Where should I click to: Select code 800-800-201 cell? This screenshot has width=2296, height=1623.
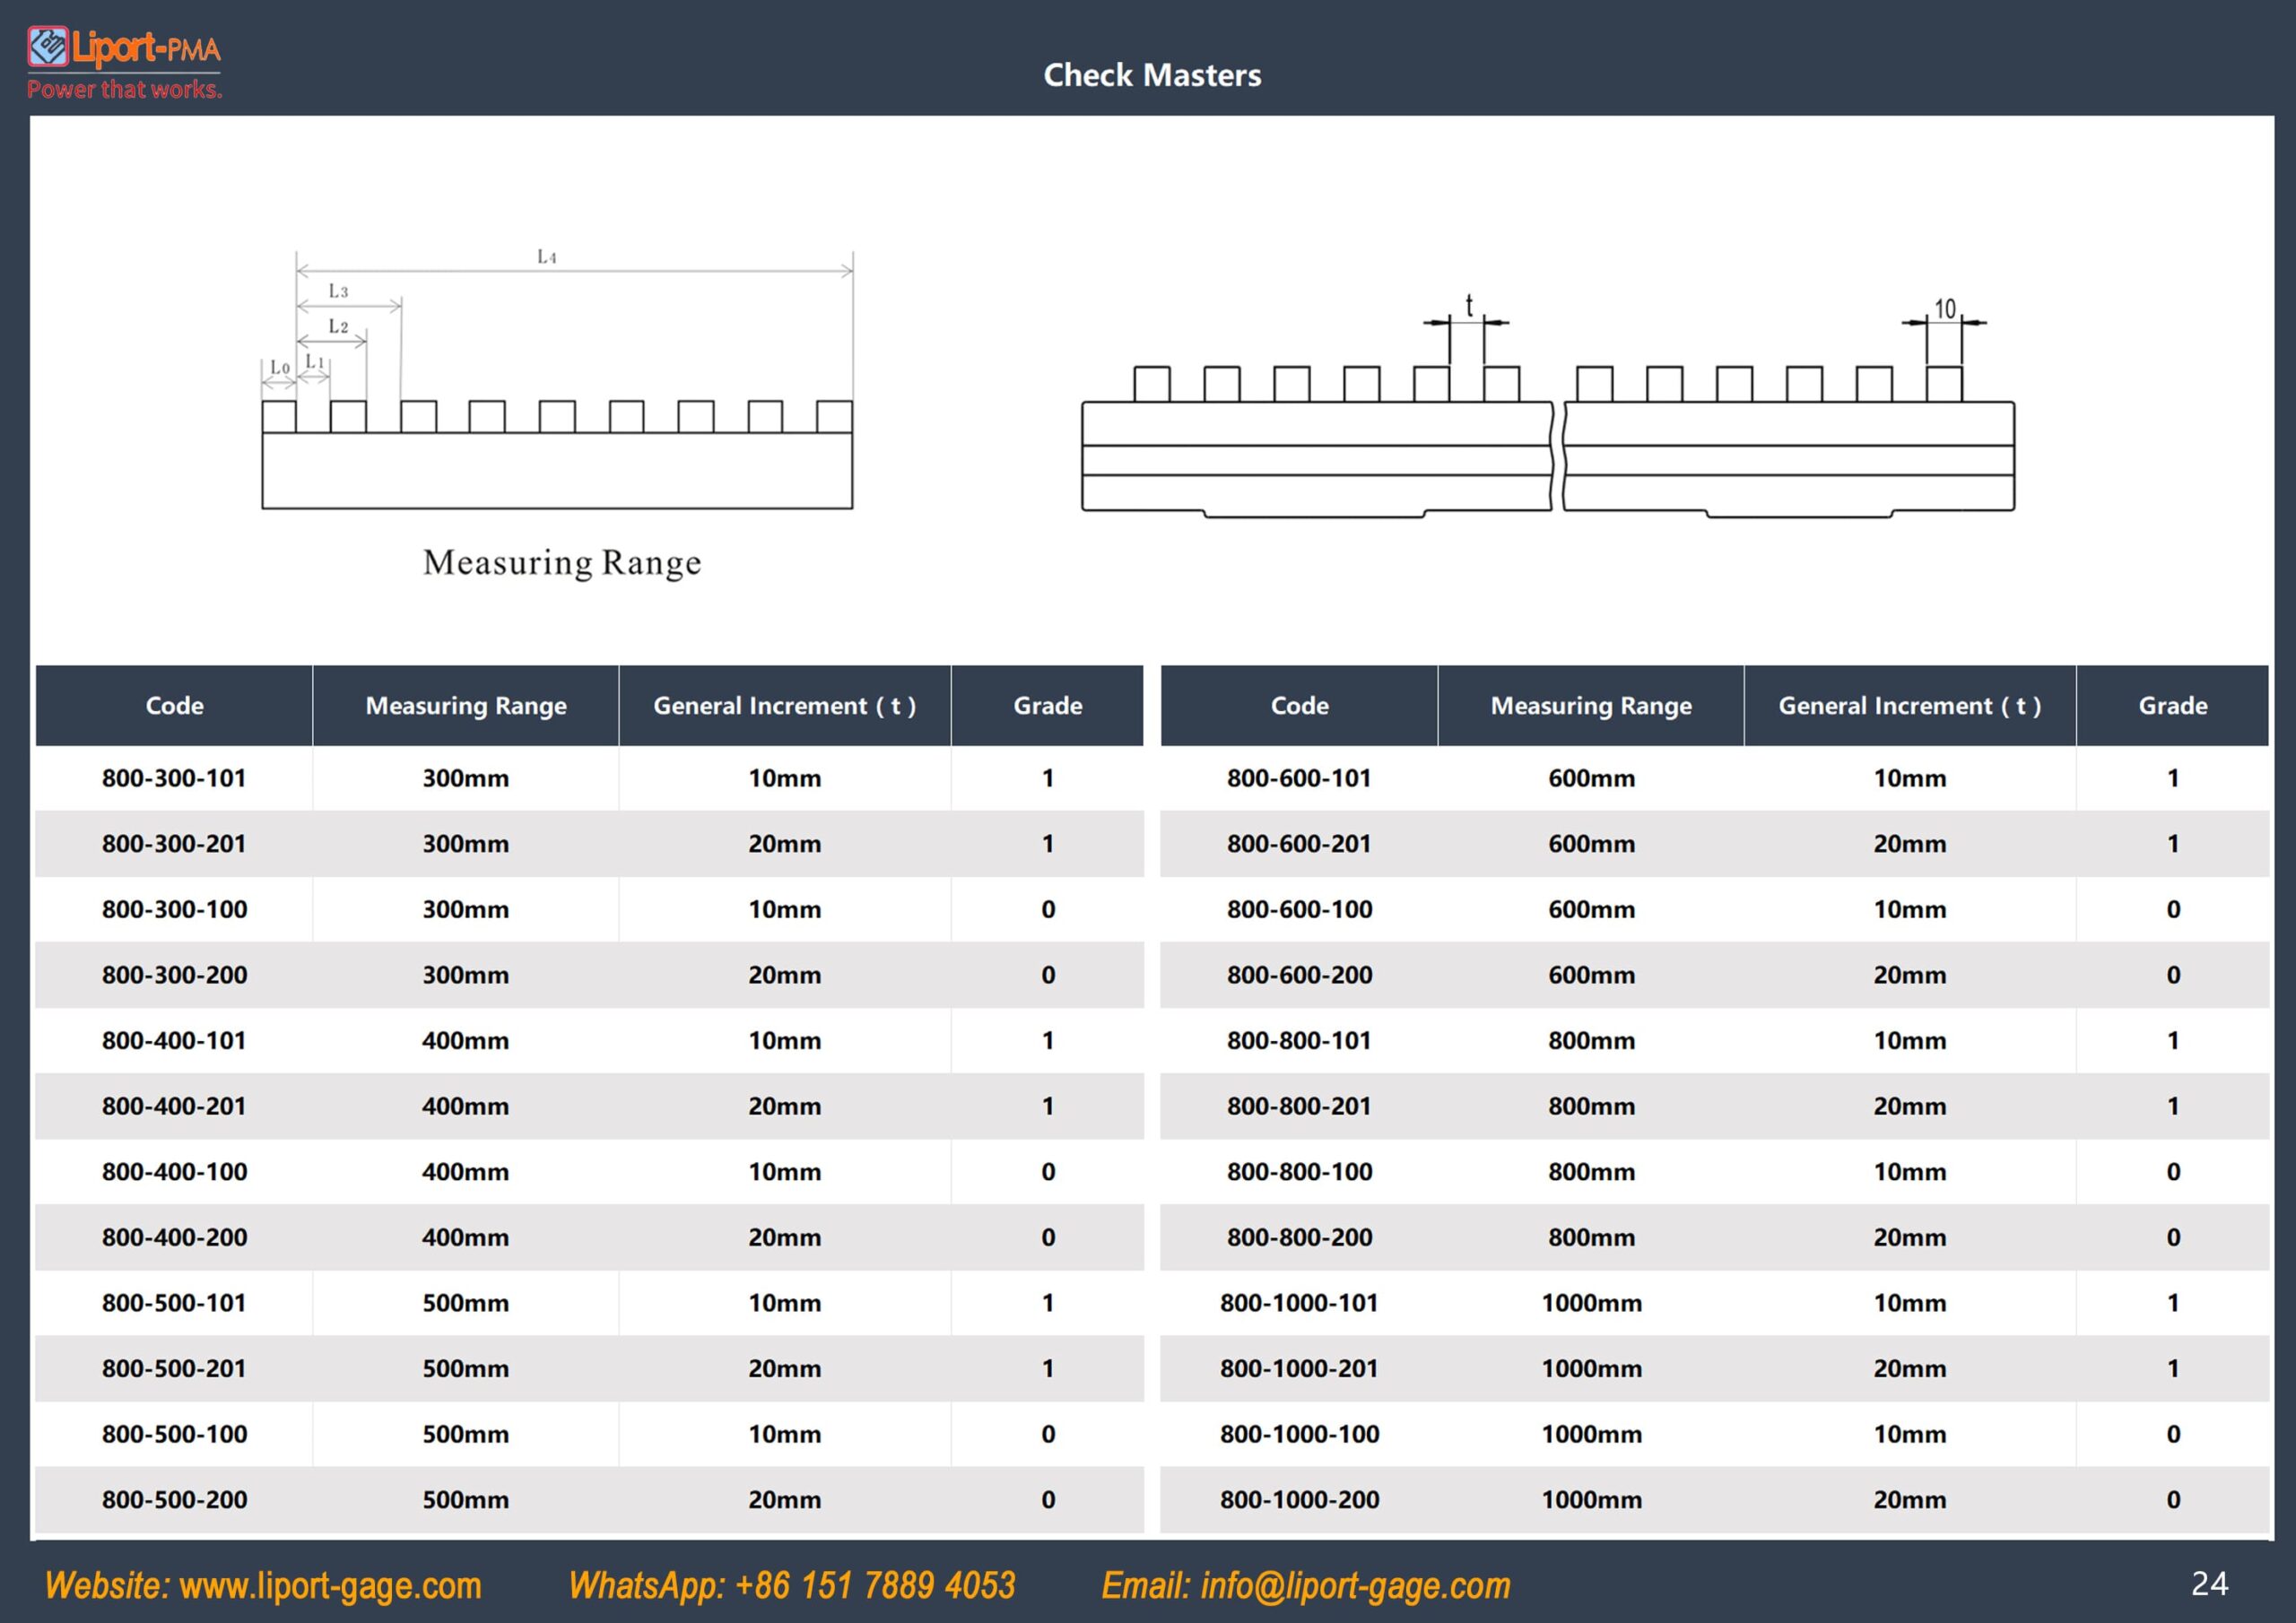(1299, 1106)
